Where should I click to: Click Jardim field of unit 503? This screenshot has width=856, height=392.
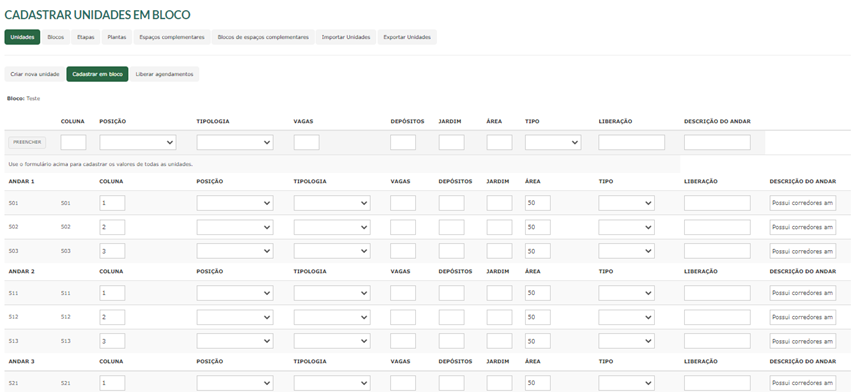[500, 251]
